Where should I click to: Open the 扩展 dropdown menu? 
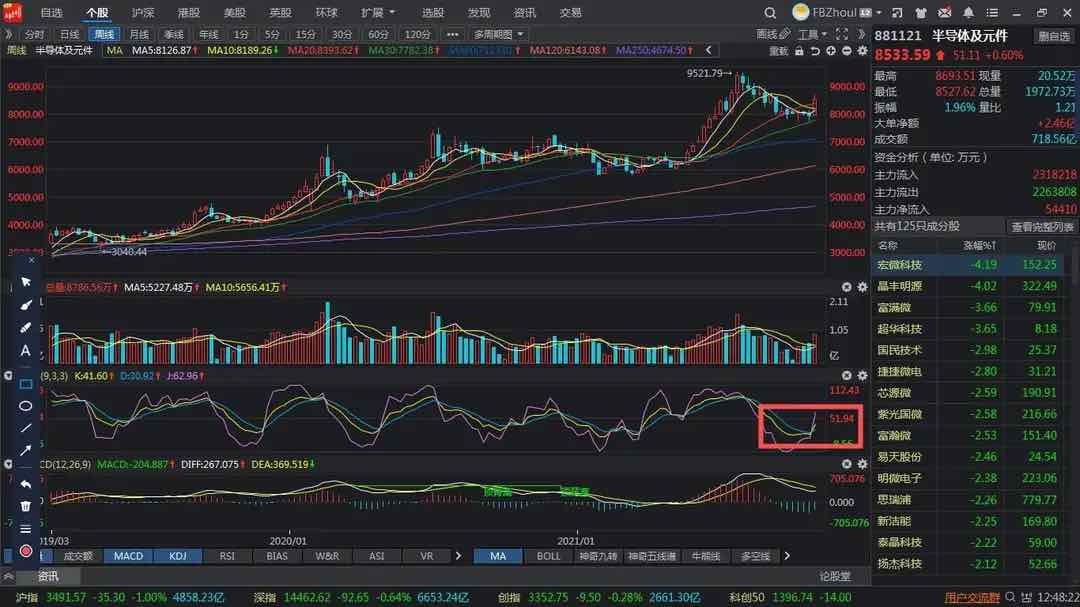click(378, 12)
